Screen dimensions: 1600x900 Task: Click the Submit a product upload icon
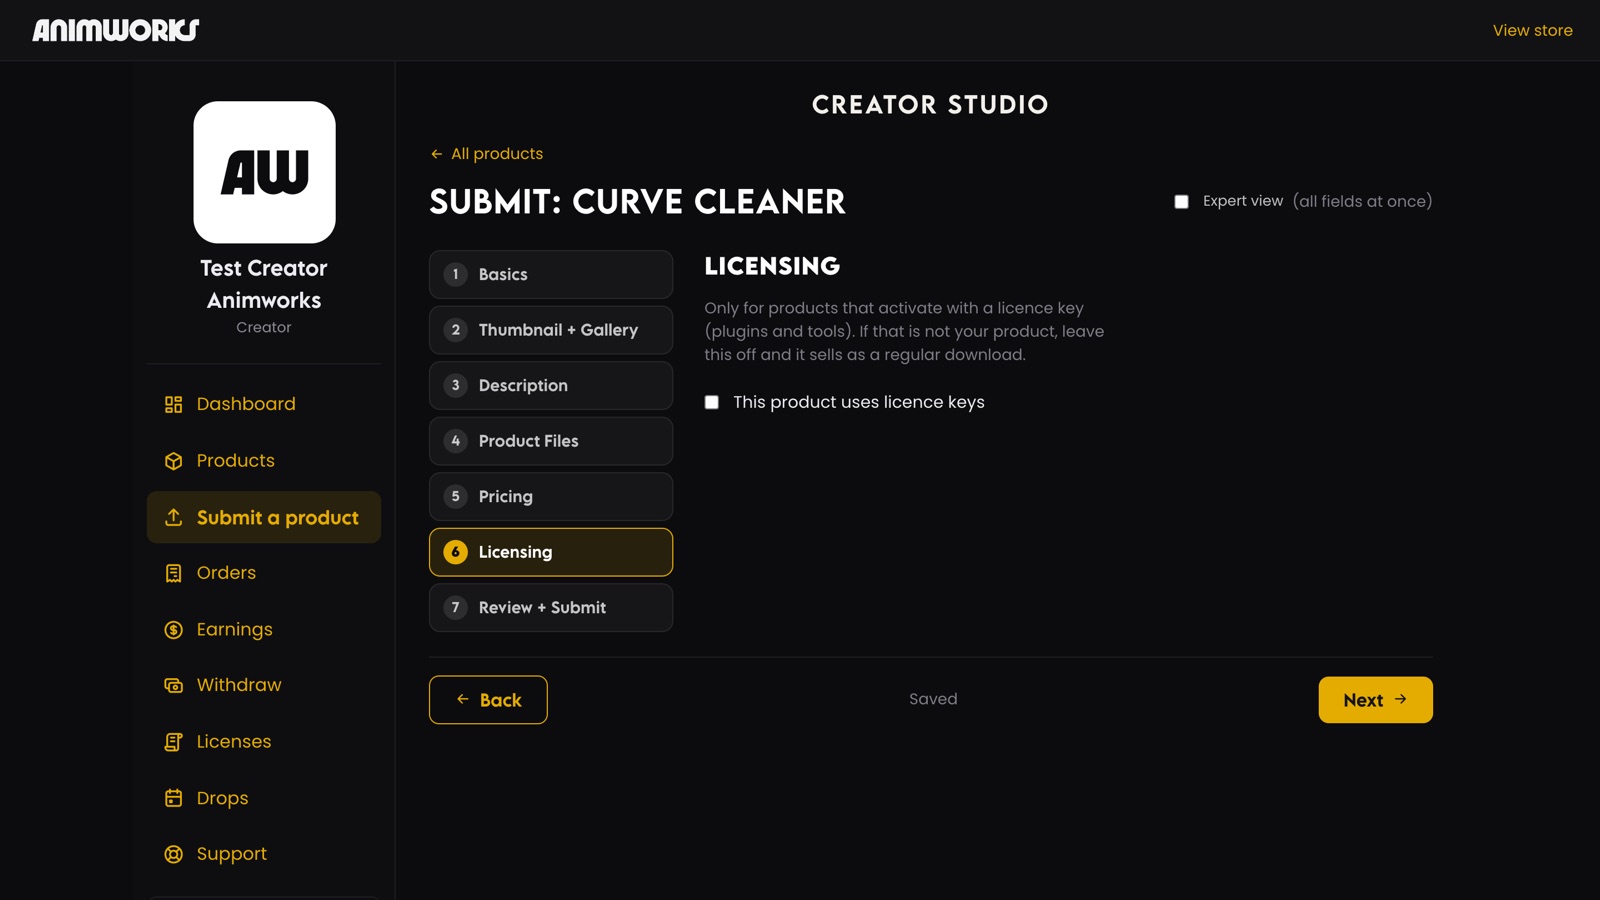click(173, 517)
